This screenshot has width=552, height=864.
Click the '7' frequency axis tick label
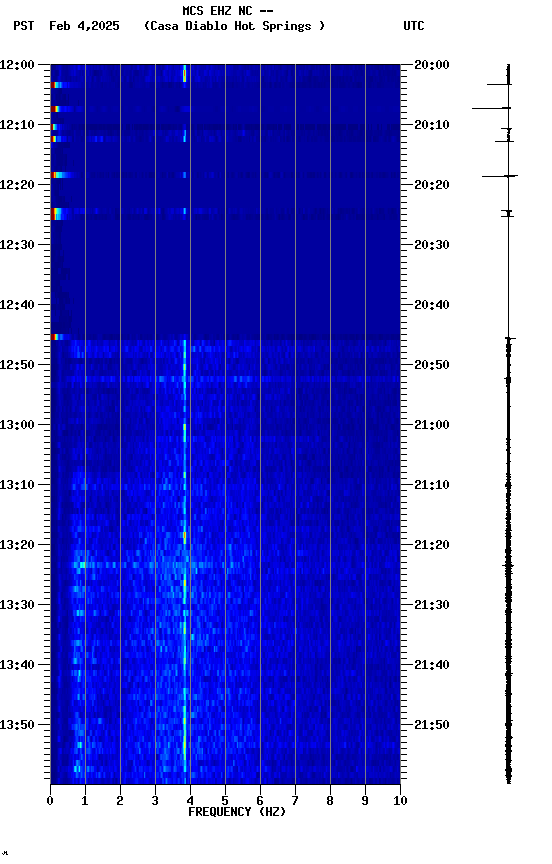pyautogui.click(x=295, y=801)
